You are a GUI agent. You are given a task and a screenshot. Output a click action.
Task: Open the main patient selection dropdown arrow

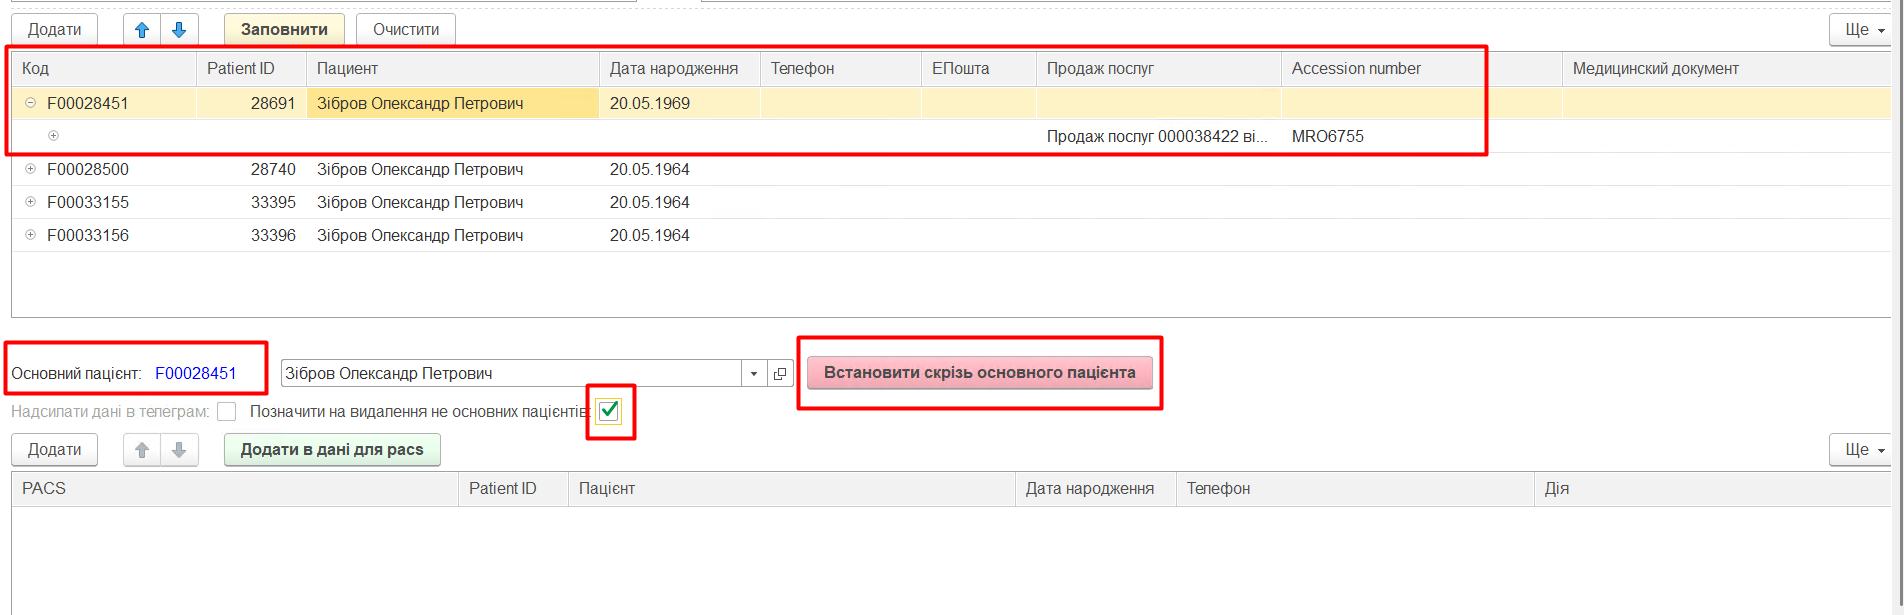(754, 373)
